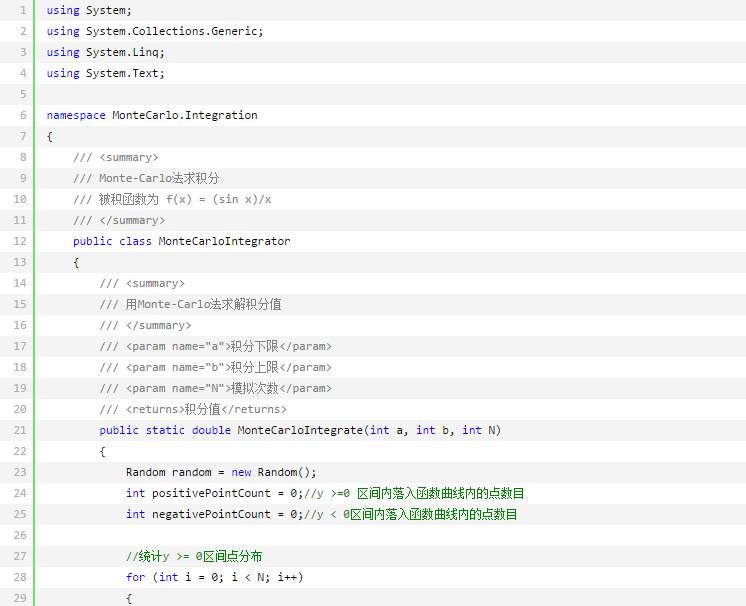Image resolution: width=746 pixels, height=606 pixels.
Task: Click the 'namespace MonteCarlo.Integration' declaration
Action: (152, 115)
